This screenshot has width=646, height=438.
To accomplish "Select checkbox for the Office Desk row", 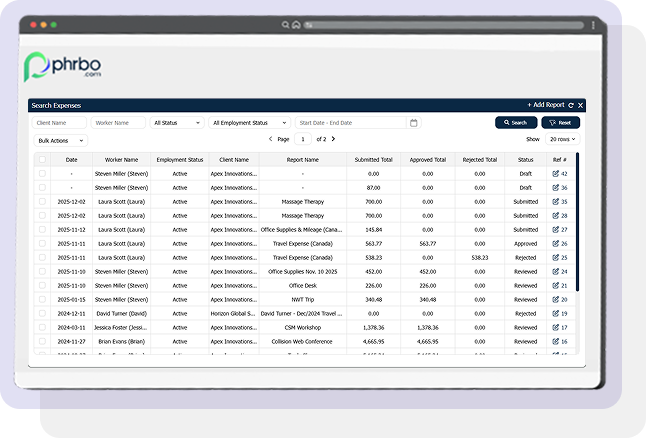I will [42, 285].
